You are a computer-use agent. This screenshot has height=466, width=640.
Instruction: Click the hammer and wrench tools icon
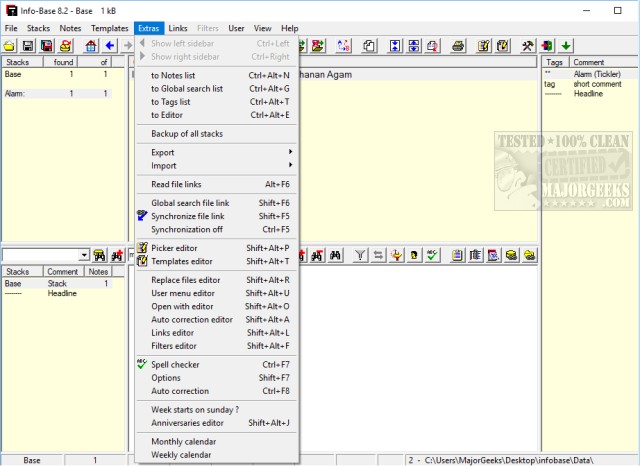click(528, 46)
